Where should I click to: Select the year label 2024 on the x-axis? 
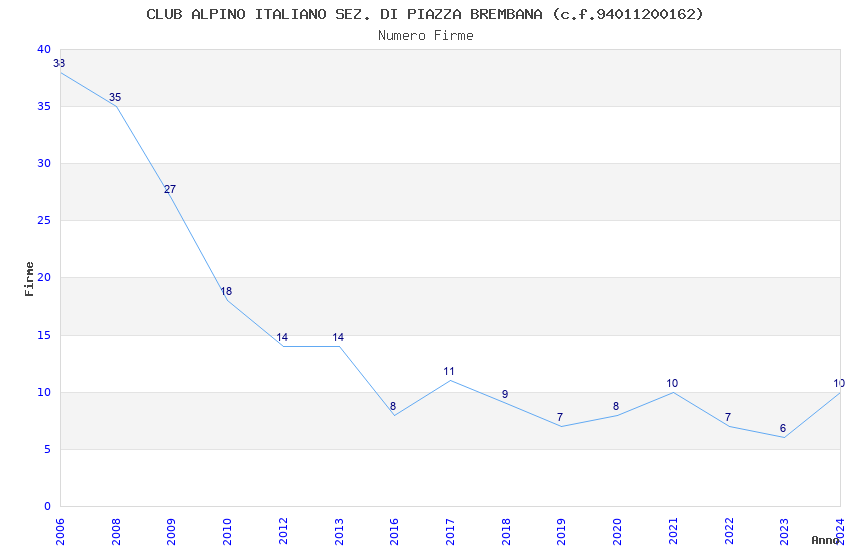840,532
